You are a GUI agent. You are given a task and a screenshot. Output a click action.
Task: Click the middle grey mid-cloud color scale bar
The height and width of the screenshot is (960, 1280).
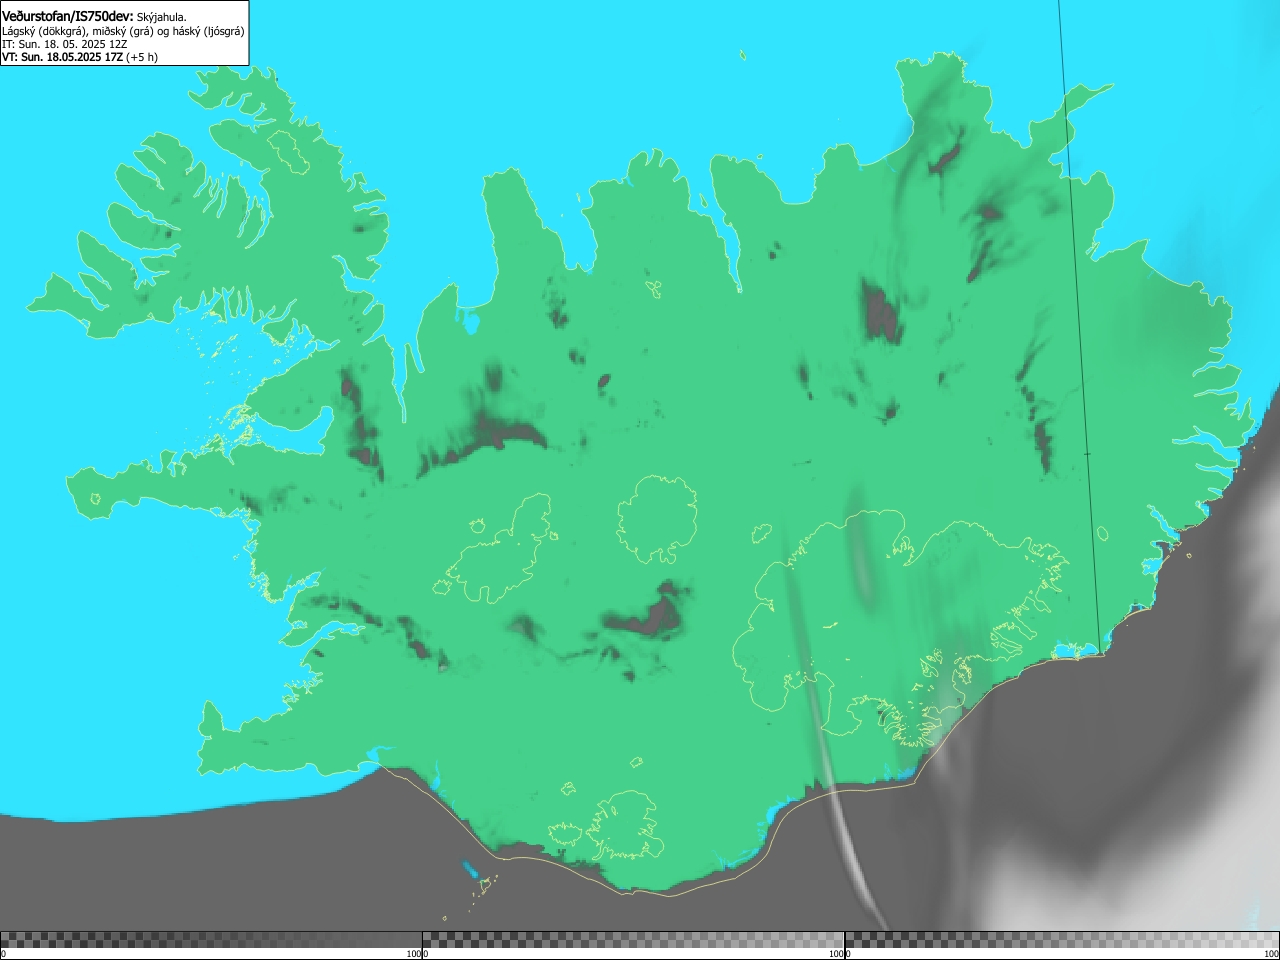(x=633, y=940)
